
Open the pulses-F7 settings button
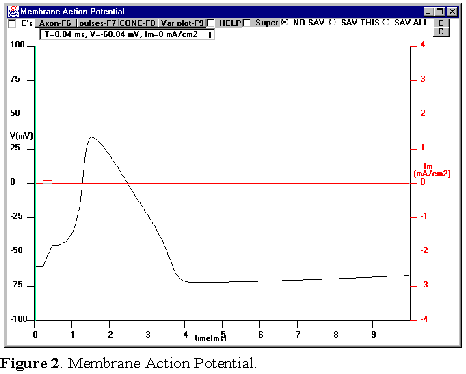tap(97, 23)
